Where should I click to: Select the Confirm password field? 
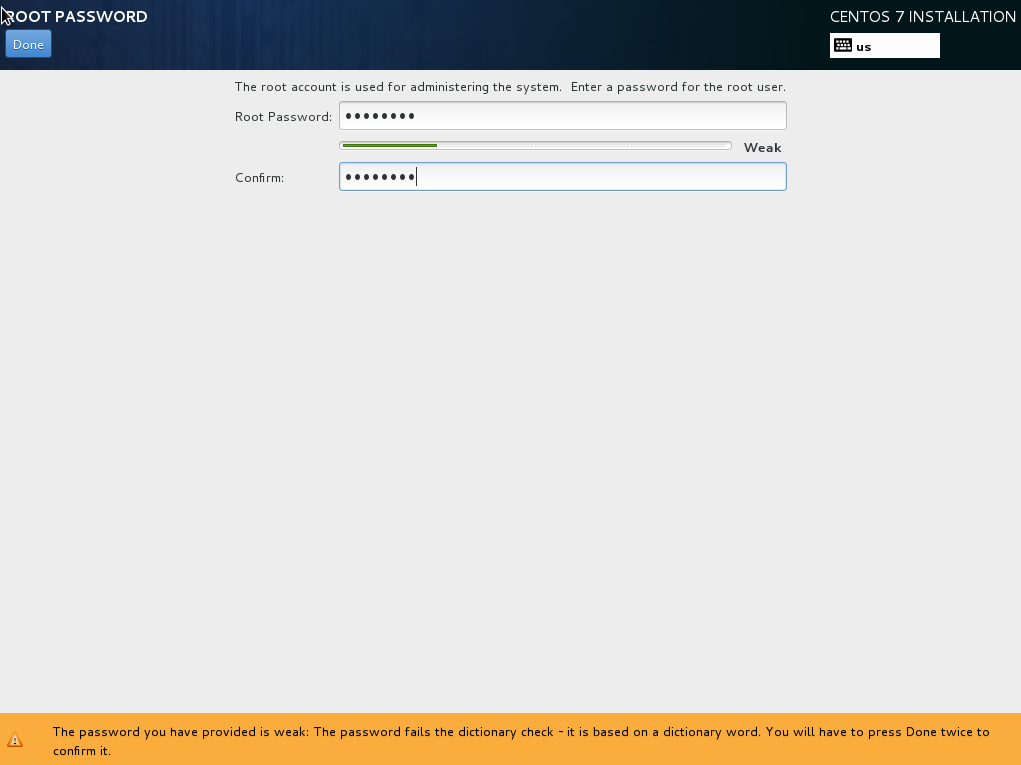click(562, 176)
